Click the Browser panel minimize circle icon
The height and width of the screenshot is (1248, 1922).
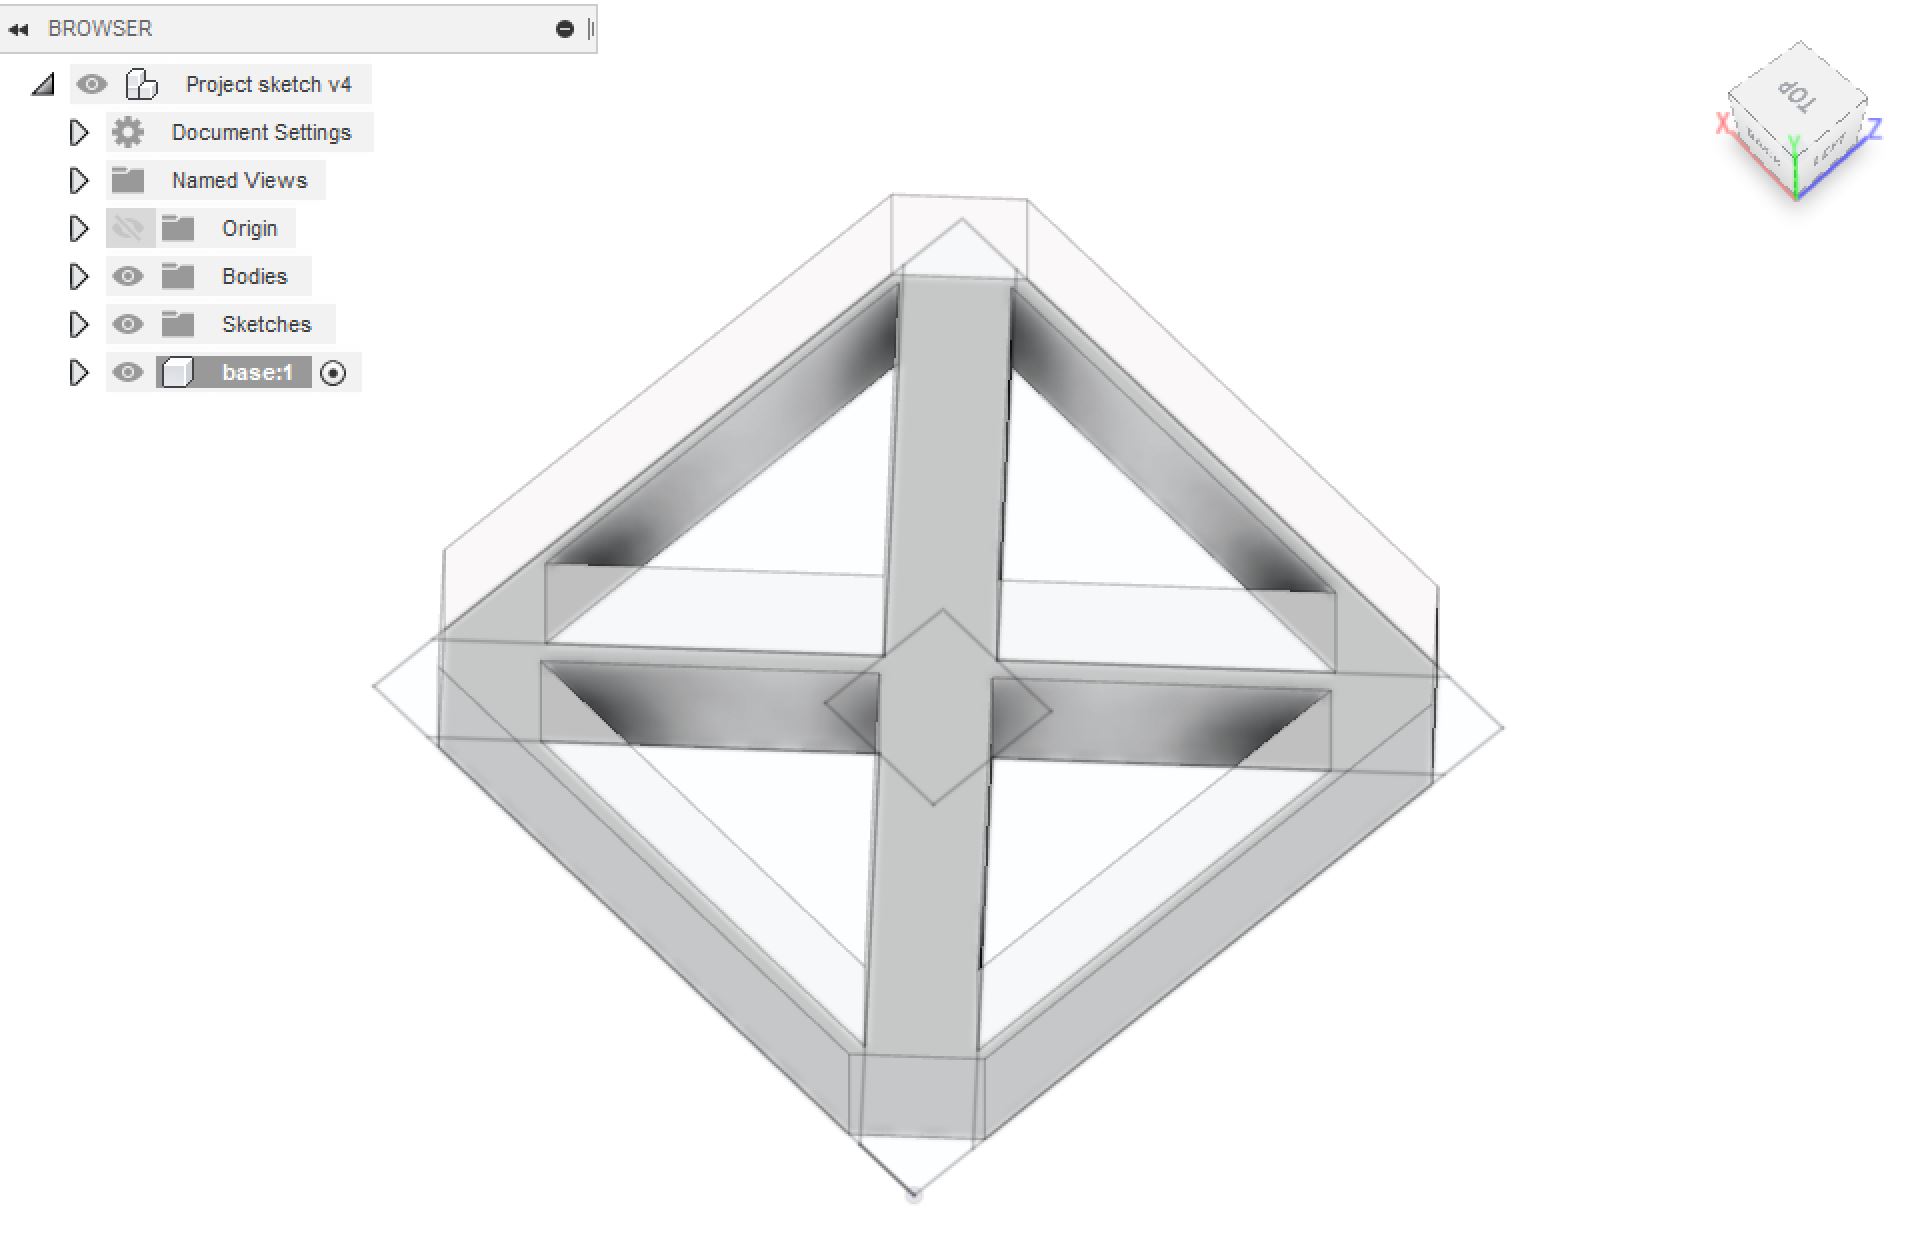click(x=565, y=29)
